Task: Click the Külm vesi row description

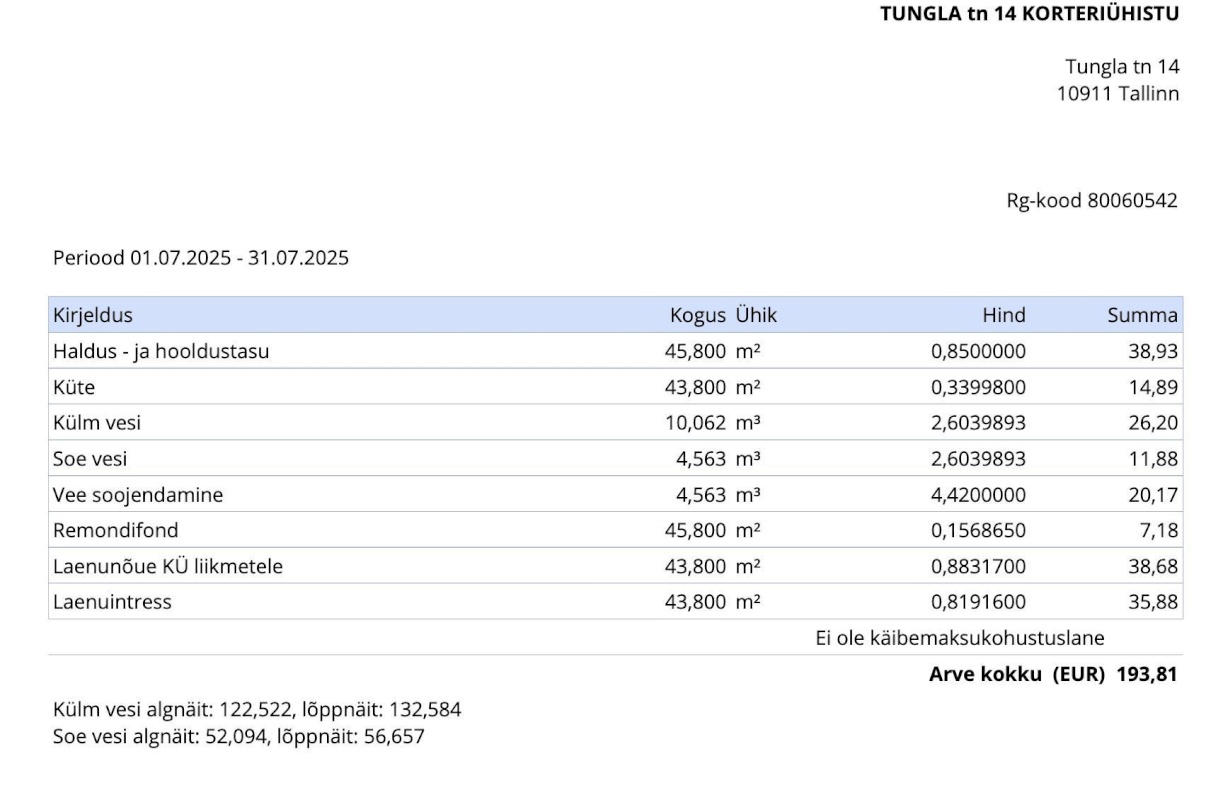Action: (97, 423)
